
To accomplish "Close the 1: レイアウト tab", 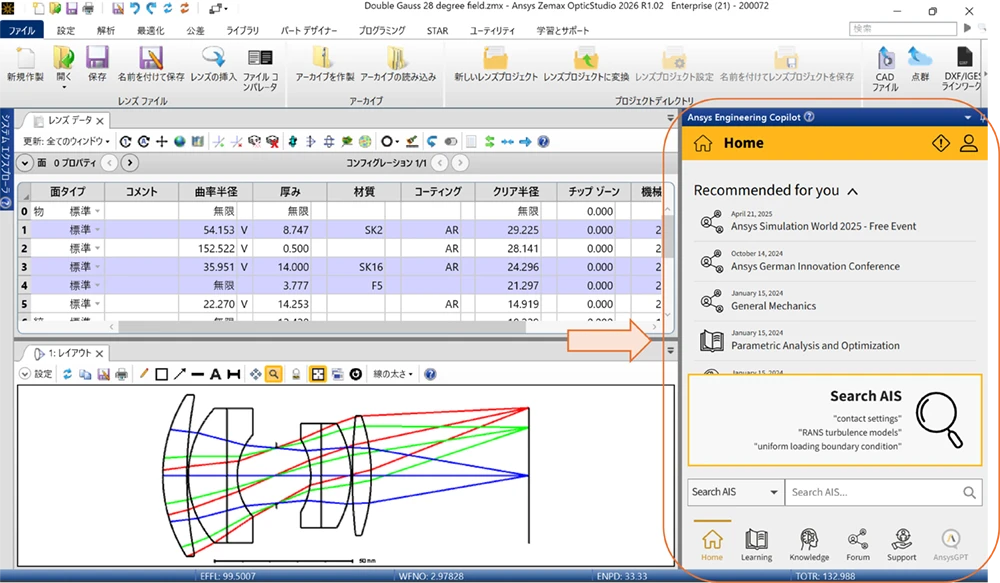I will 99,353.
